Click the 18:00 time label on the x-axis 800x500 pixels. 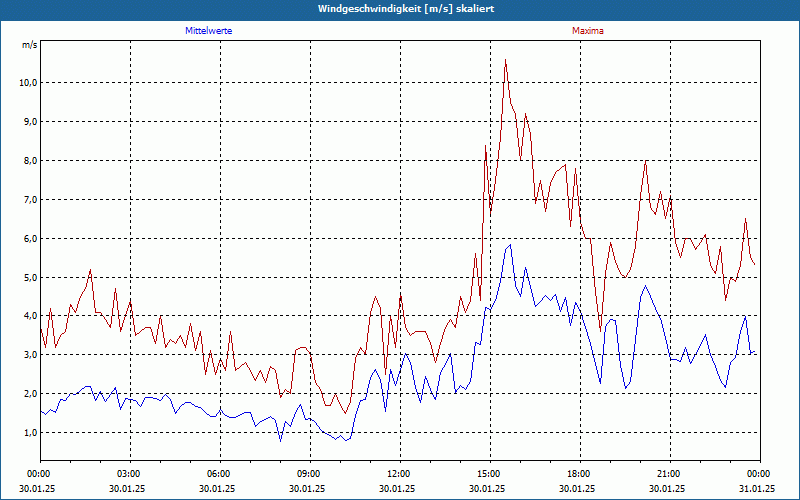580,474
